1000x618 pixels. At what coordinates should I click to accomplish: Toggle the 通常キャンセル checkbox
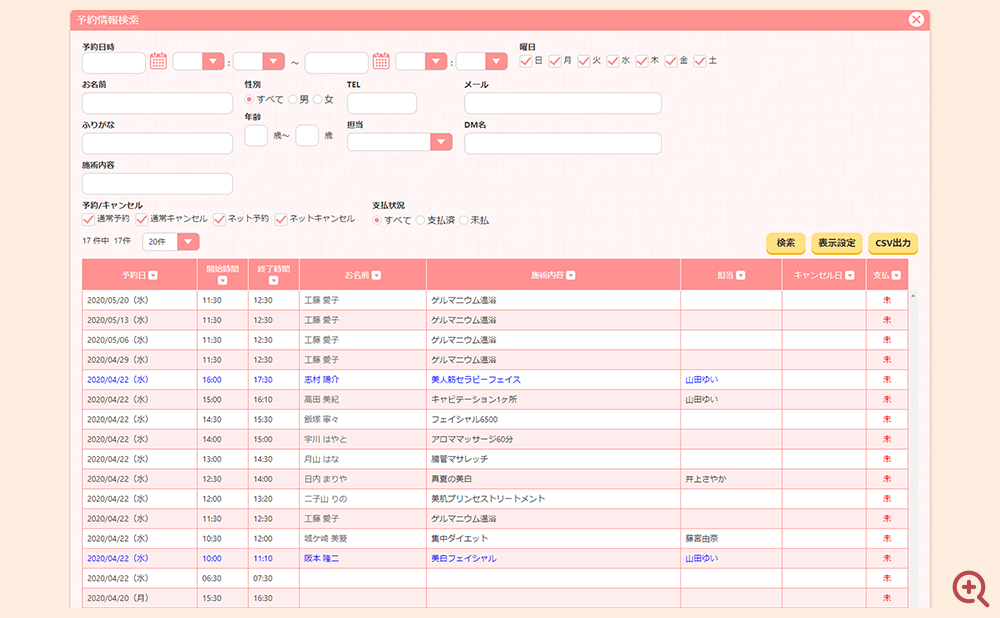coord(142,219)
